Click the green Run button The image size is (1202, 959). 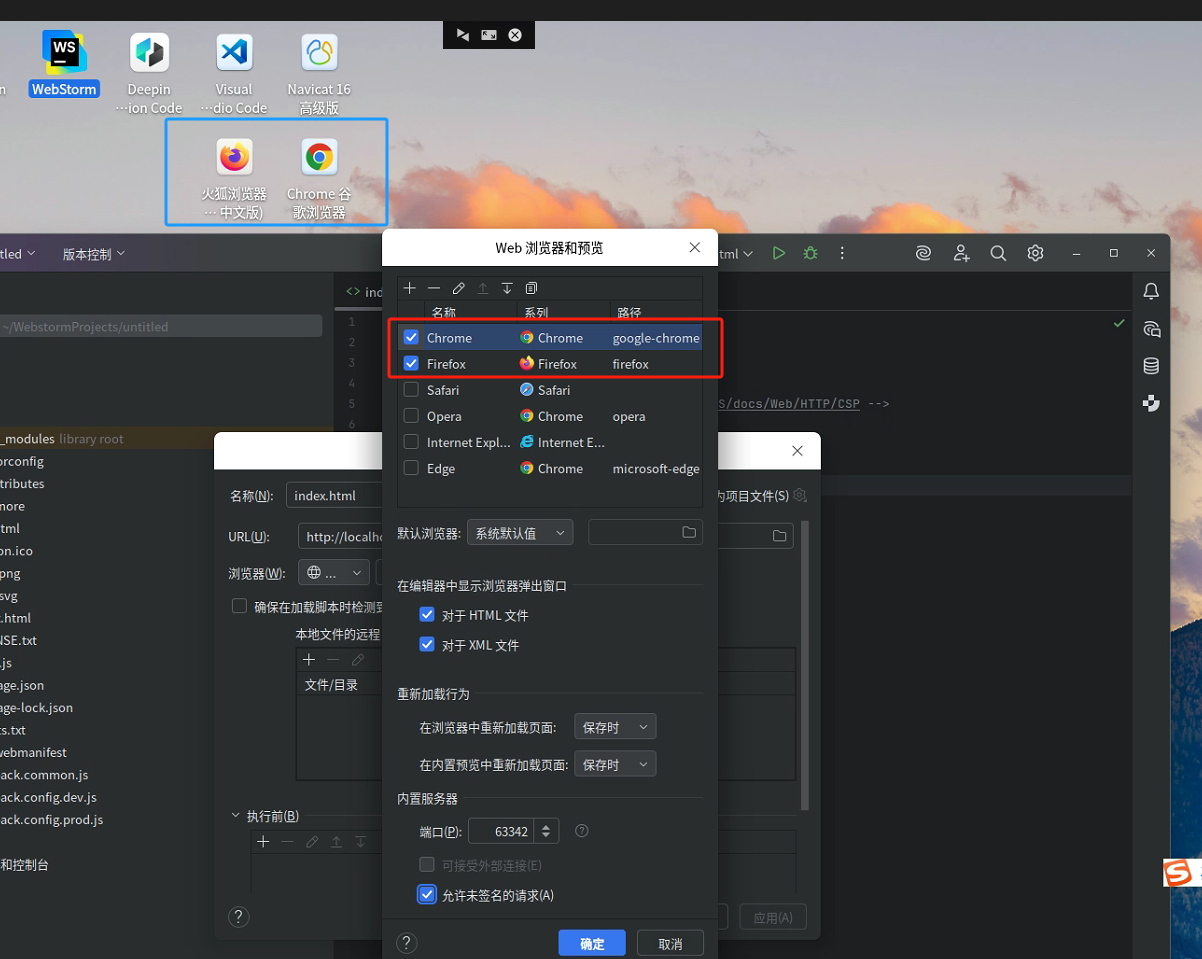tap(778, 254)
